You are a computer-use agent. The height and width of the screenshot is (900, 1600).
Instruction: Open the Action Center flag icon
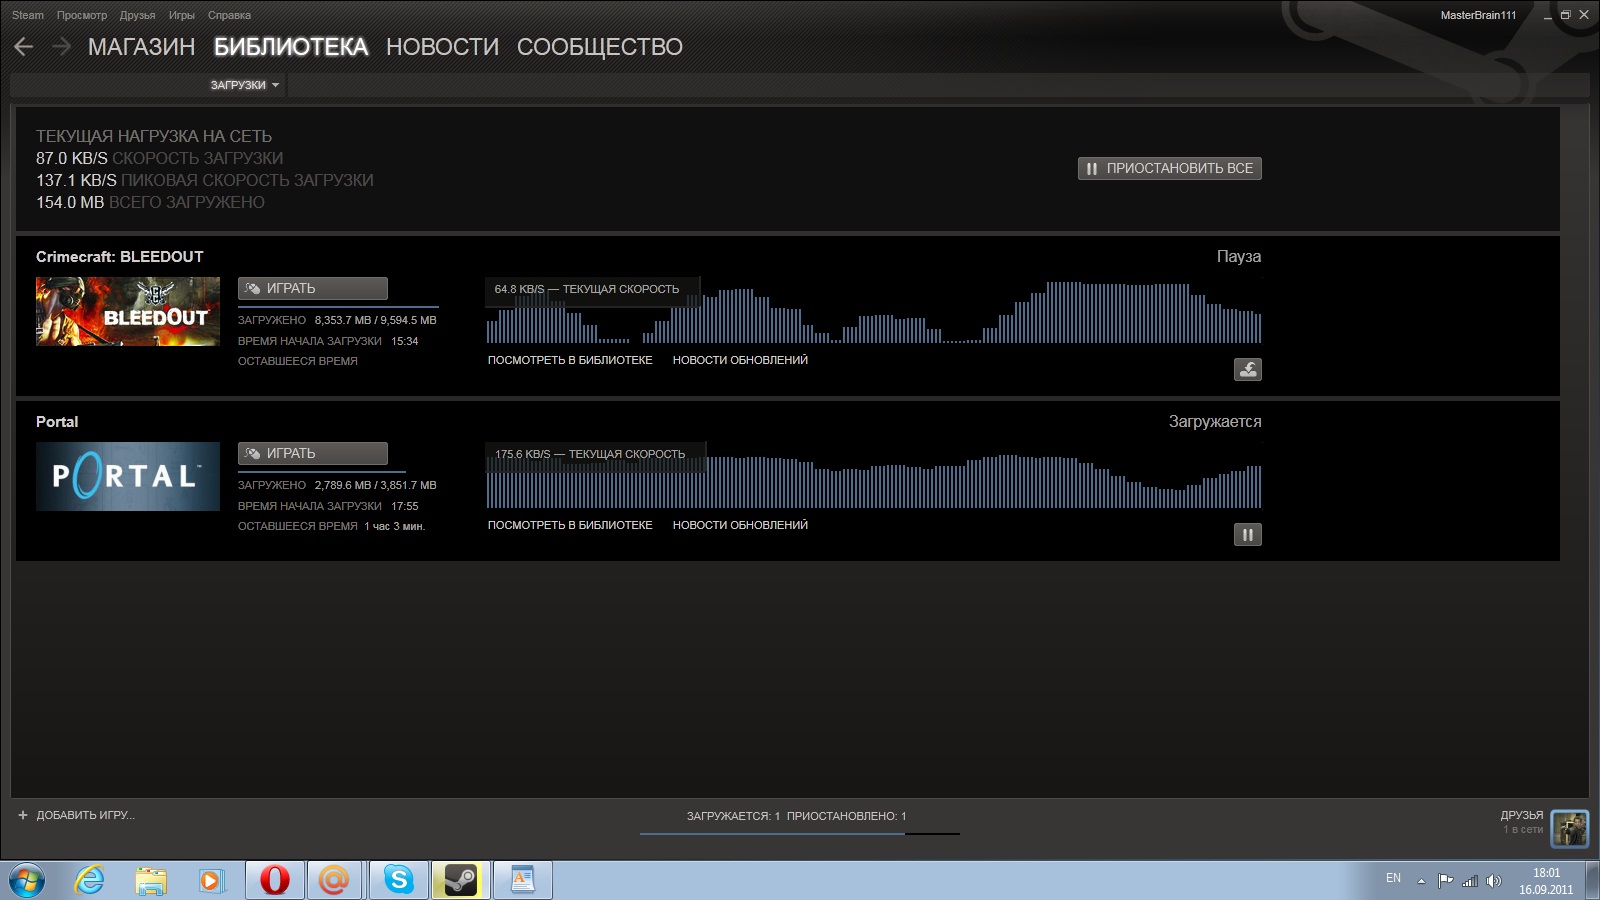point(1446,881)
